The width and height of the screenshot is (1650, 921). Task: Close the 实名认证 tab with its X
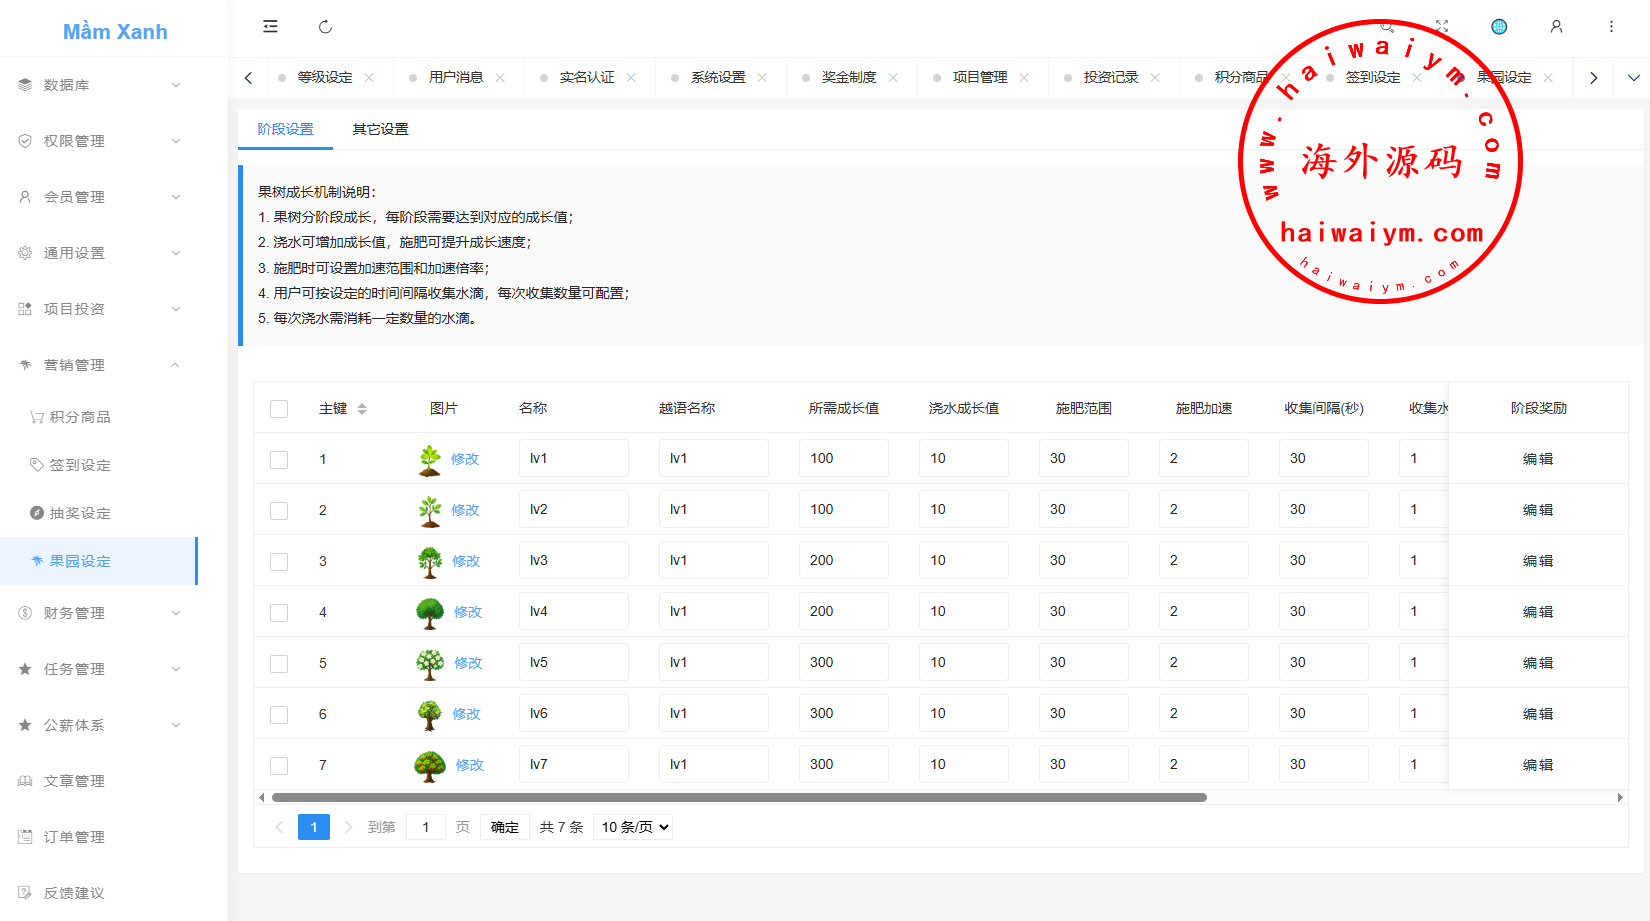(x=631, y=78)
